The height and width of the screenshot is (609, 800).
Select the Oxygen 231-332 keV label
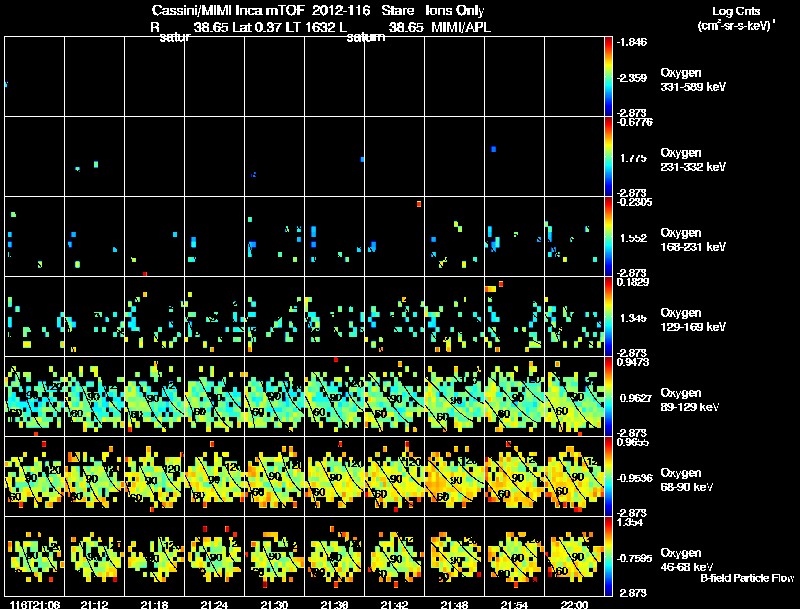tap(693, 160)
